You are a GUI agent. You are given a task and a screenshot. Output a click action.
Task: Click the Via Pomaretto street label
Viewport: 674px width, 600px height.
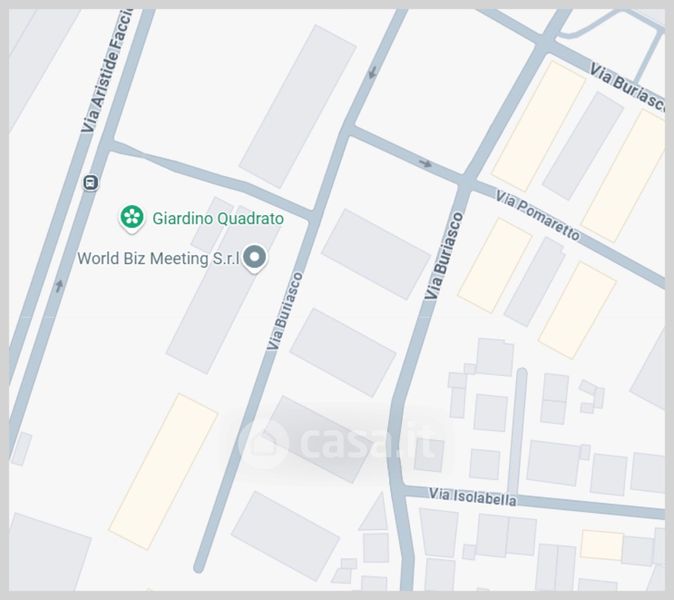tap(537, 215)
